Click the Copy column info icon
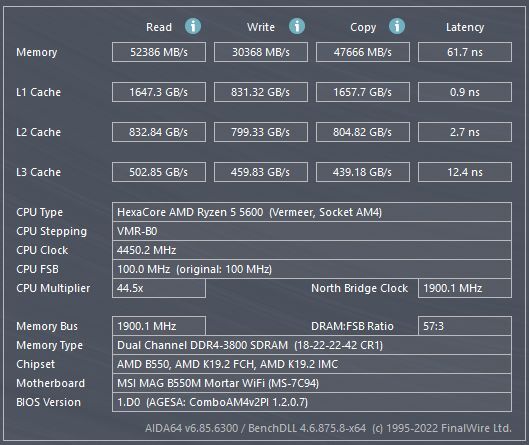This screenshot has height=445, width=529. point(397,26)
